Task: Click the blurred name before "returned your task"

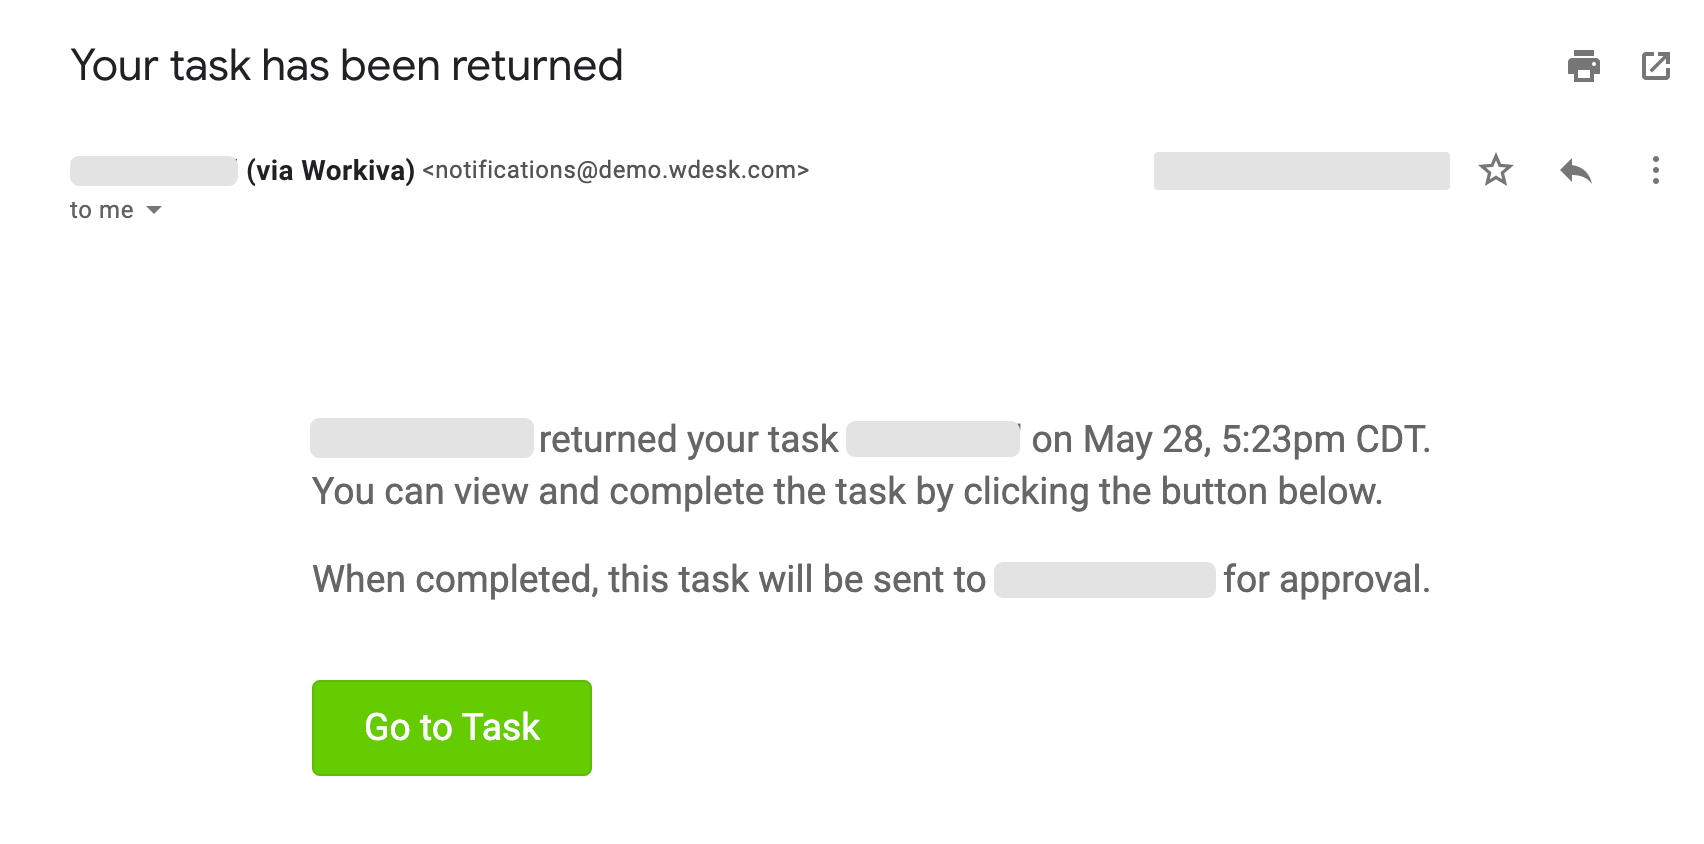Action: click(x=421, y=438)
